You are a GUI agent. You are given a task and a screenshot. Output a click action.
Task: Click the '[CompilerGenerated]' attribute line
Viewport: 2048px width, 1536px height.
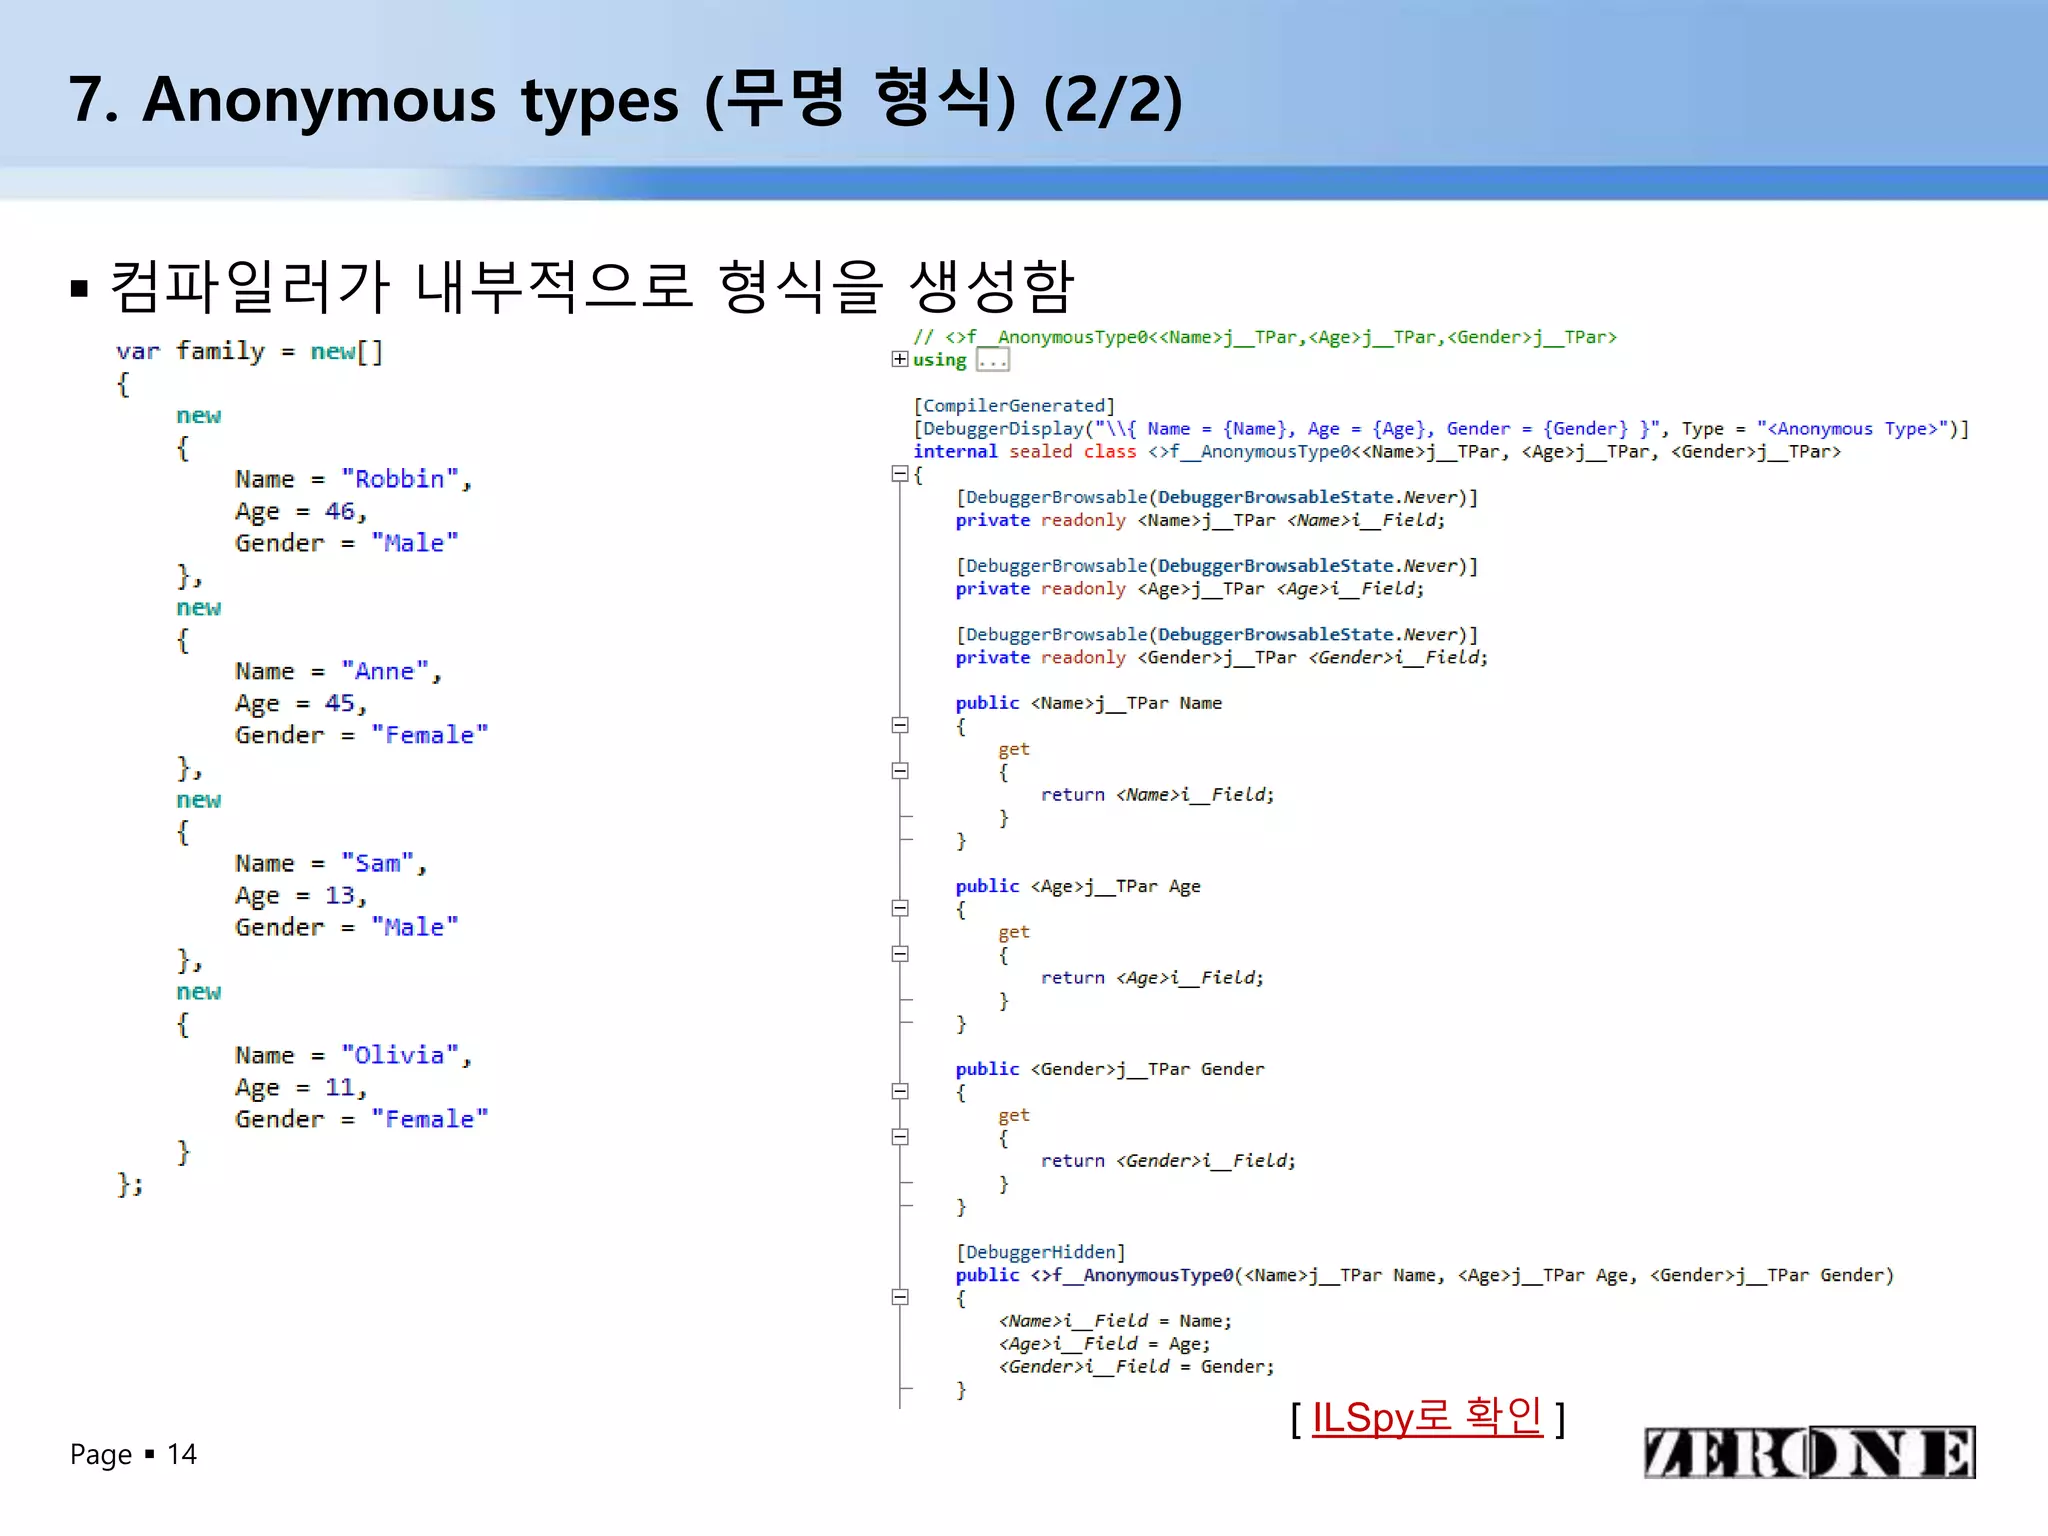point(1014,405)
